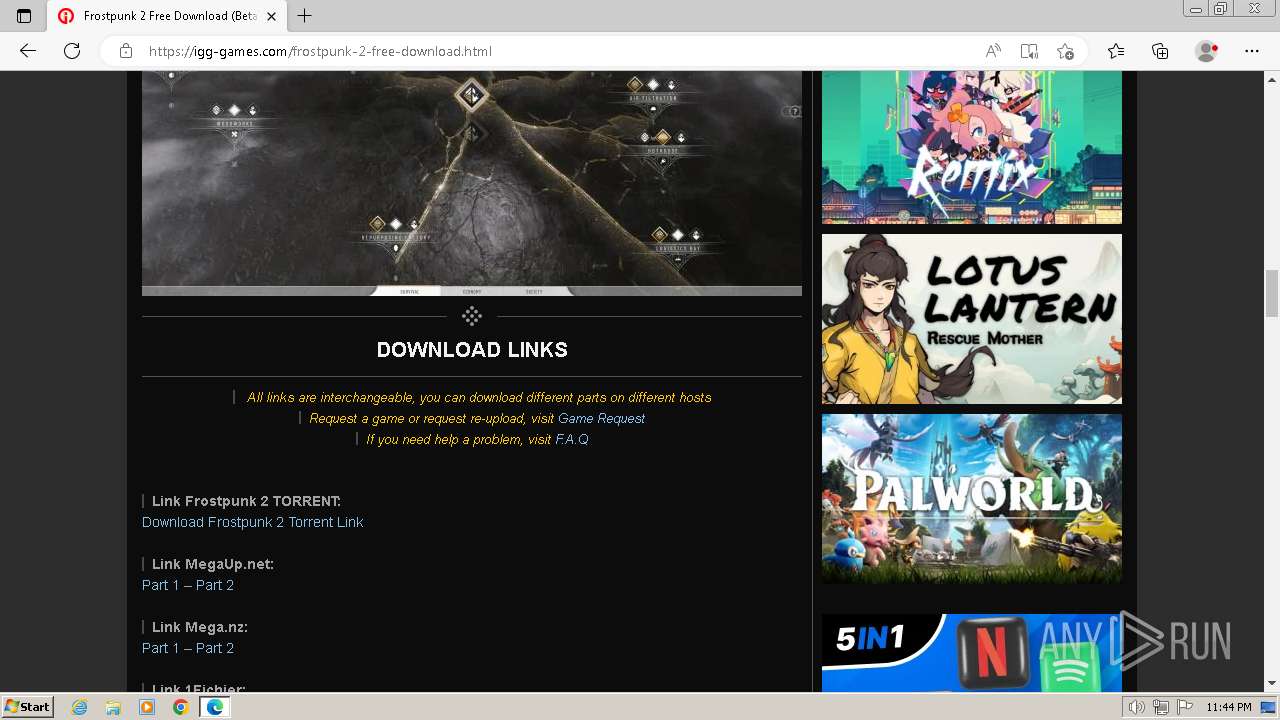Add this page to favorites

(1065, 51)
